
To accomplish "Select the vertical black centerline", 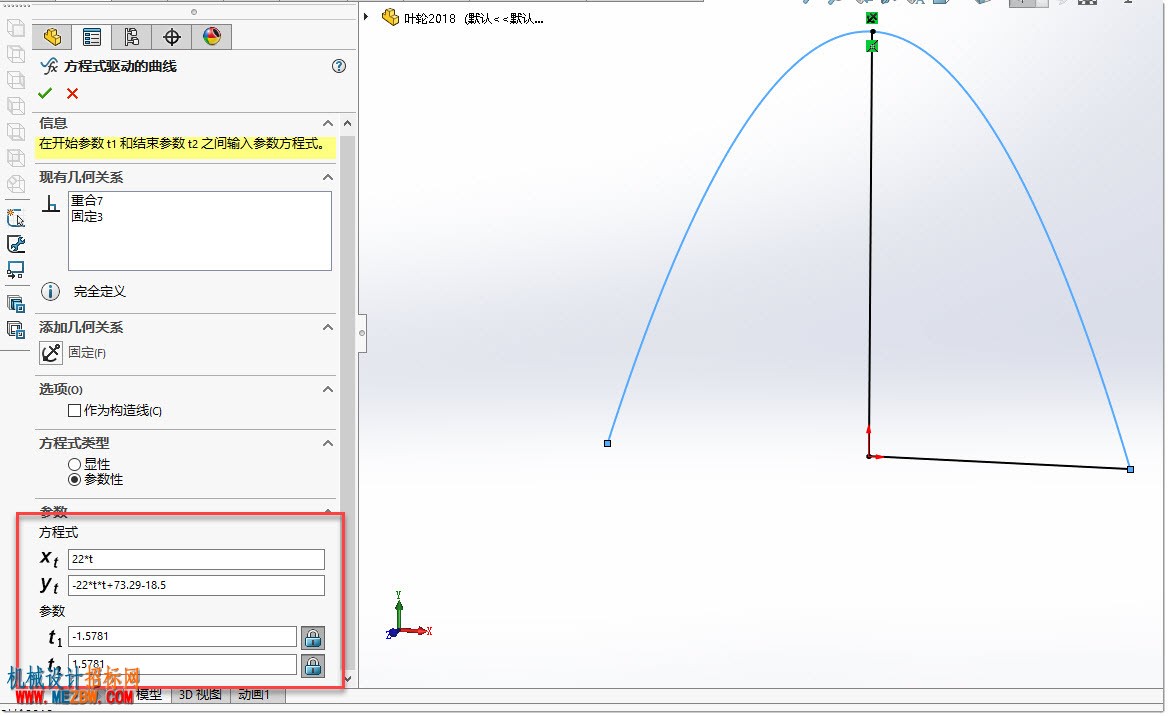I will [871, 246].
